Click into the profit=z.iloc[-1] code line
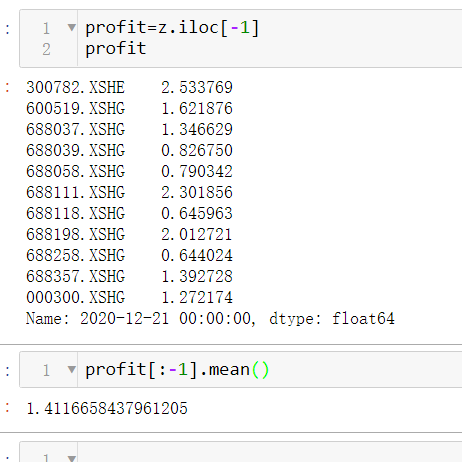Viewport: 462px width, 462px height. [172, 28]
